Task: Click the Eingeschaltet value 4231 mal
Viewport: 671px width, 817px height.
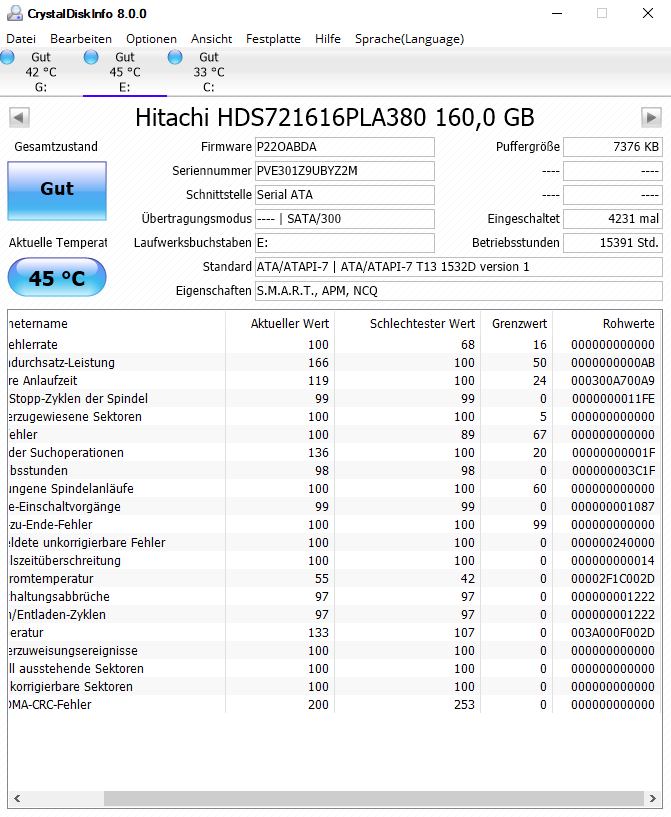Action: (613, 219)
